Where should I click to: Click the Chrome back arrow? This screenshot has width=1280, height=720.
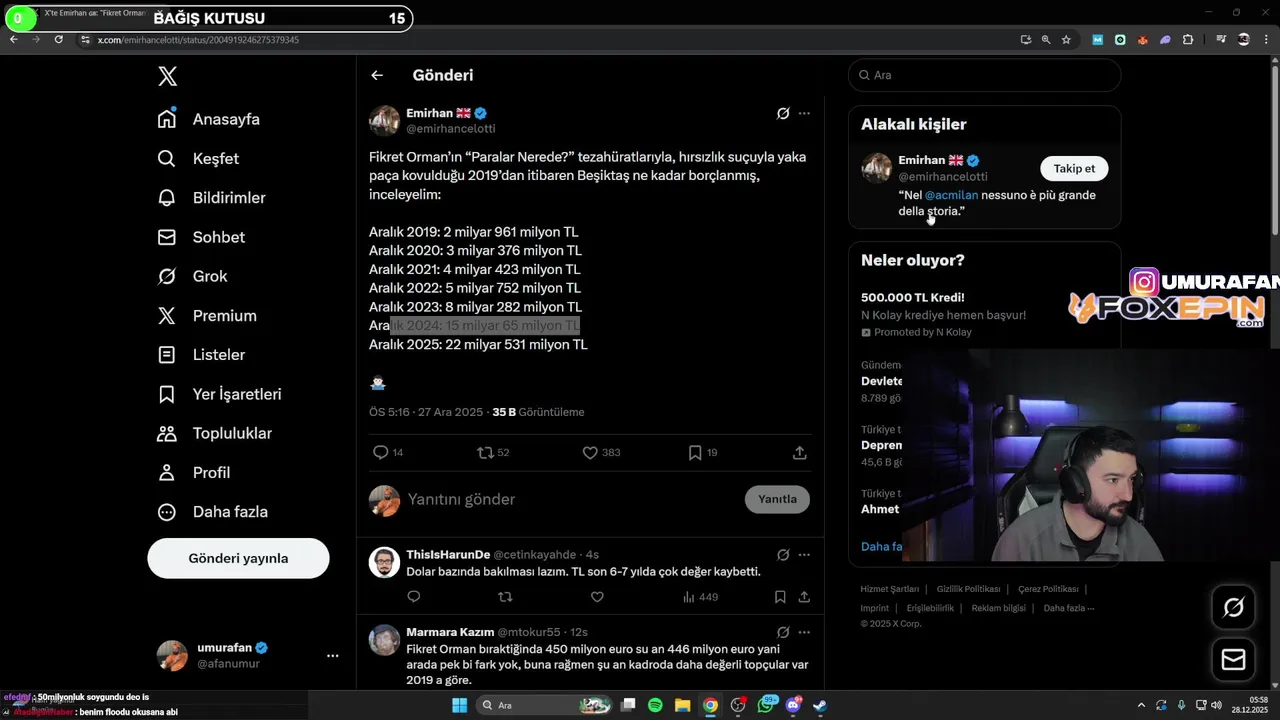tap(13, 39)
